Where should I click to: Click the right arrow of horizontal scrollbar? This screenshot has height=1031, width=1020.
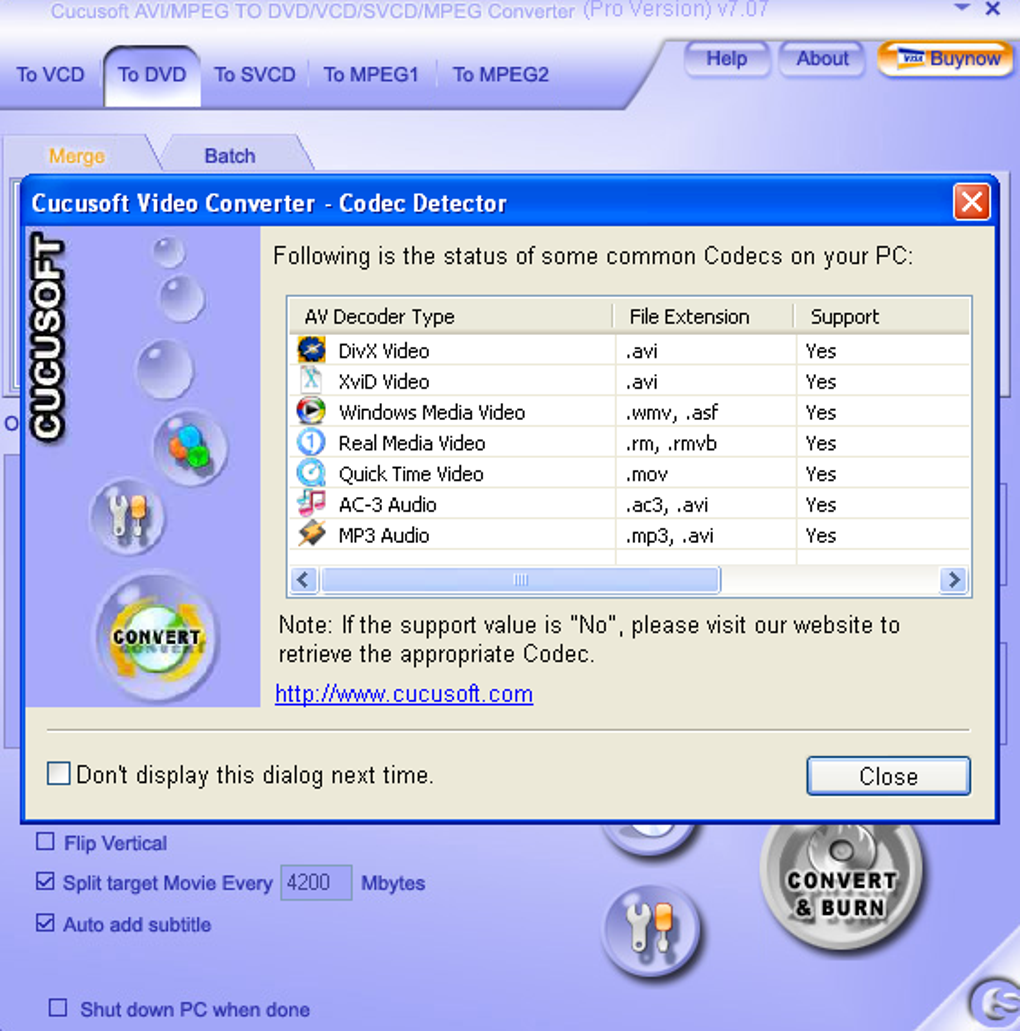click(953, 580)
